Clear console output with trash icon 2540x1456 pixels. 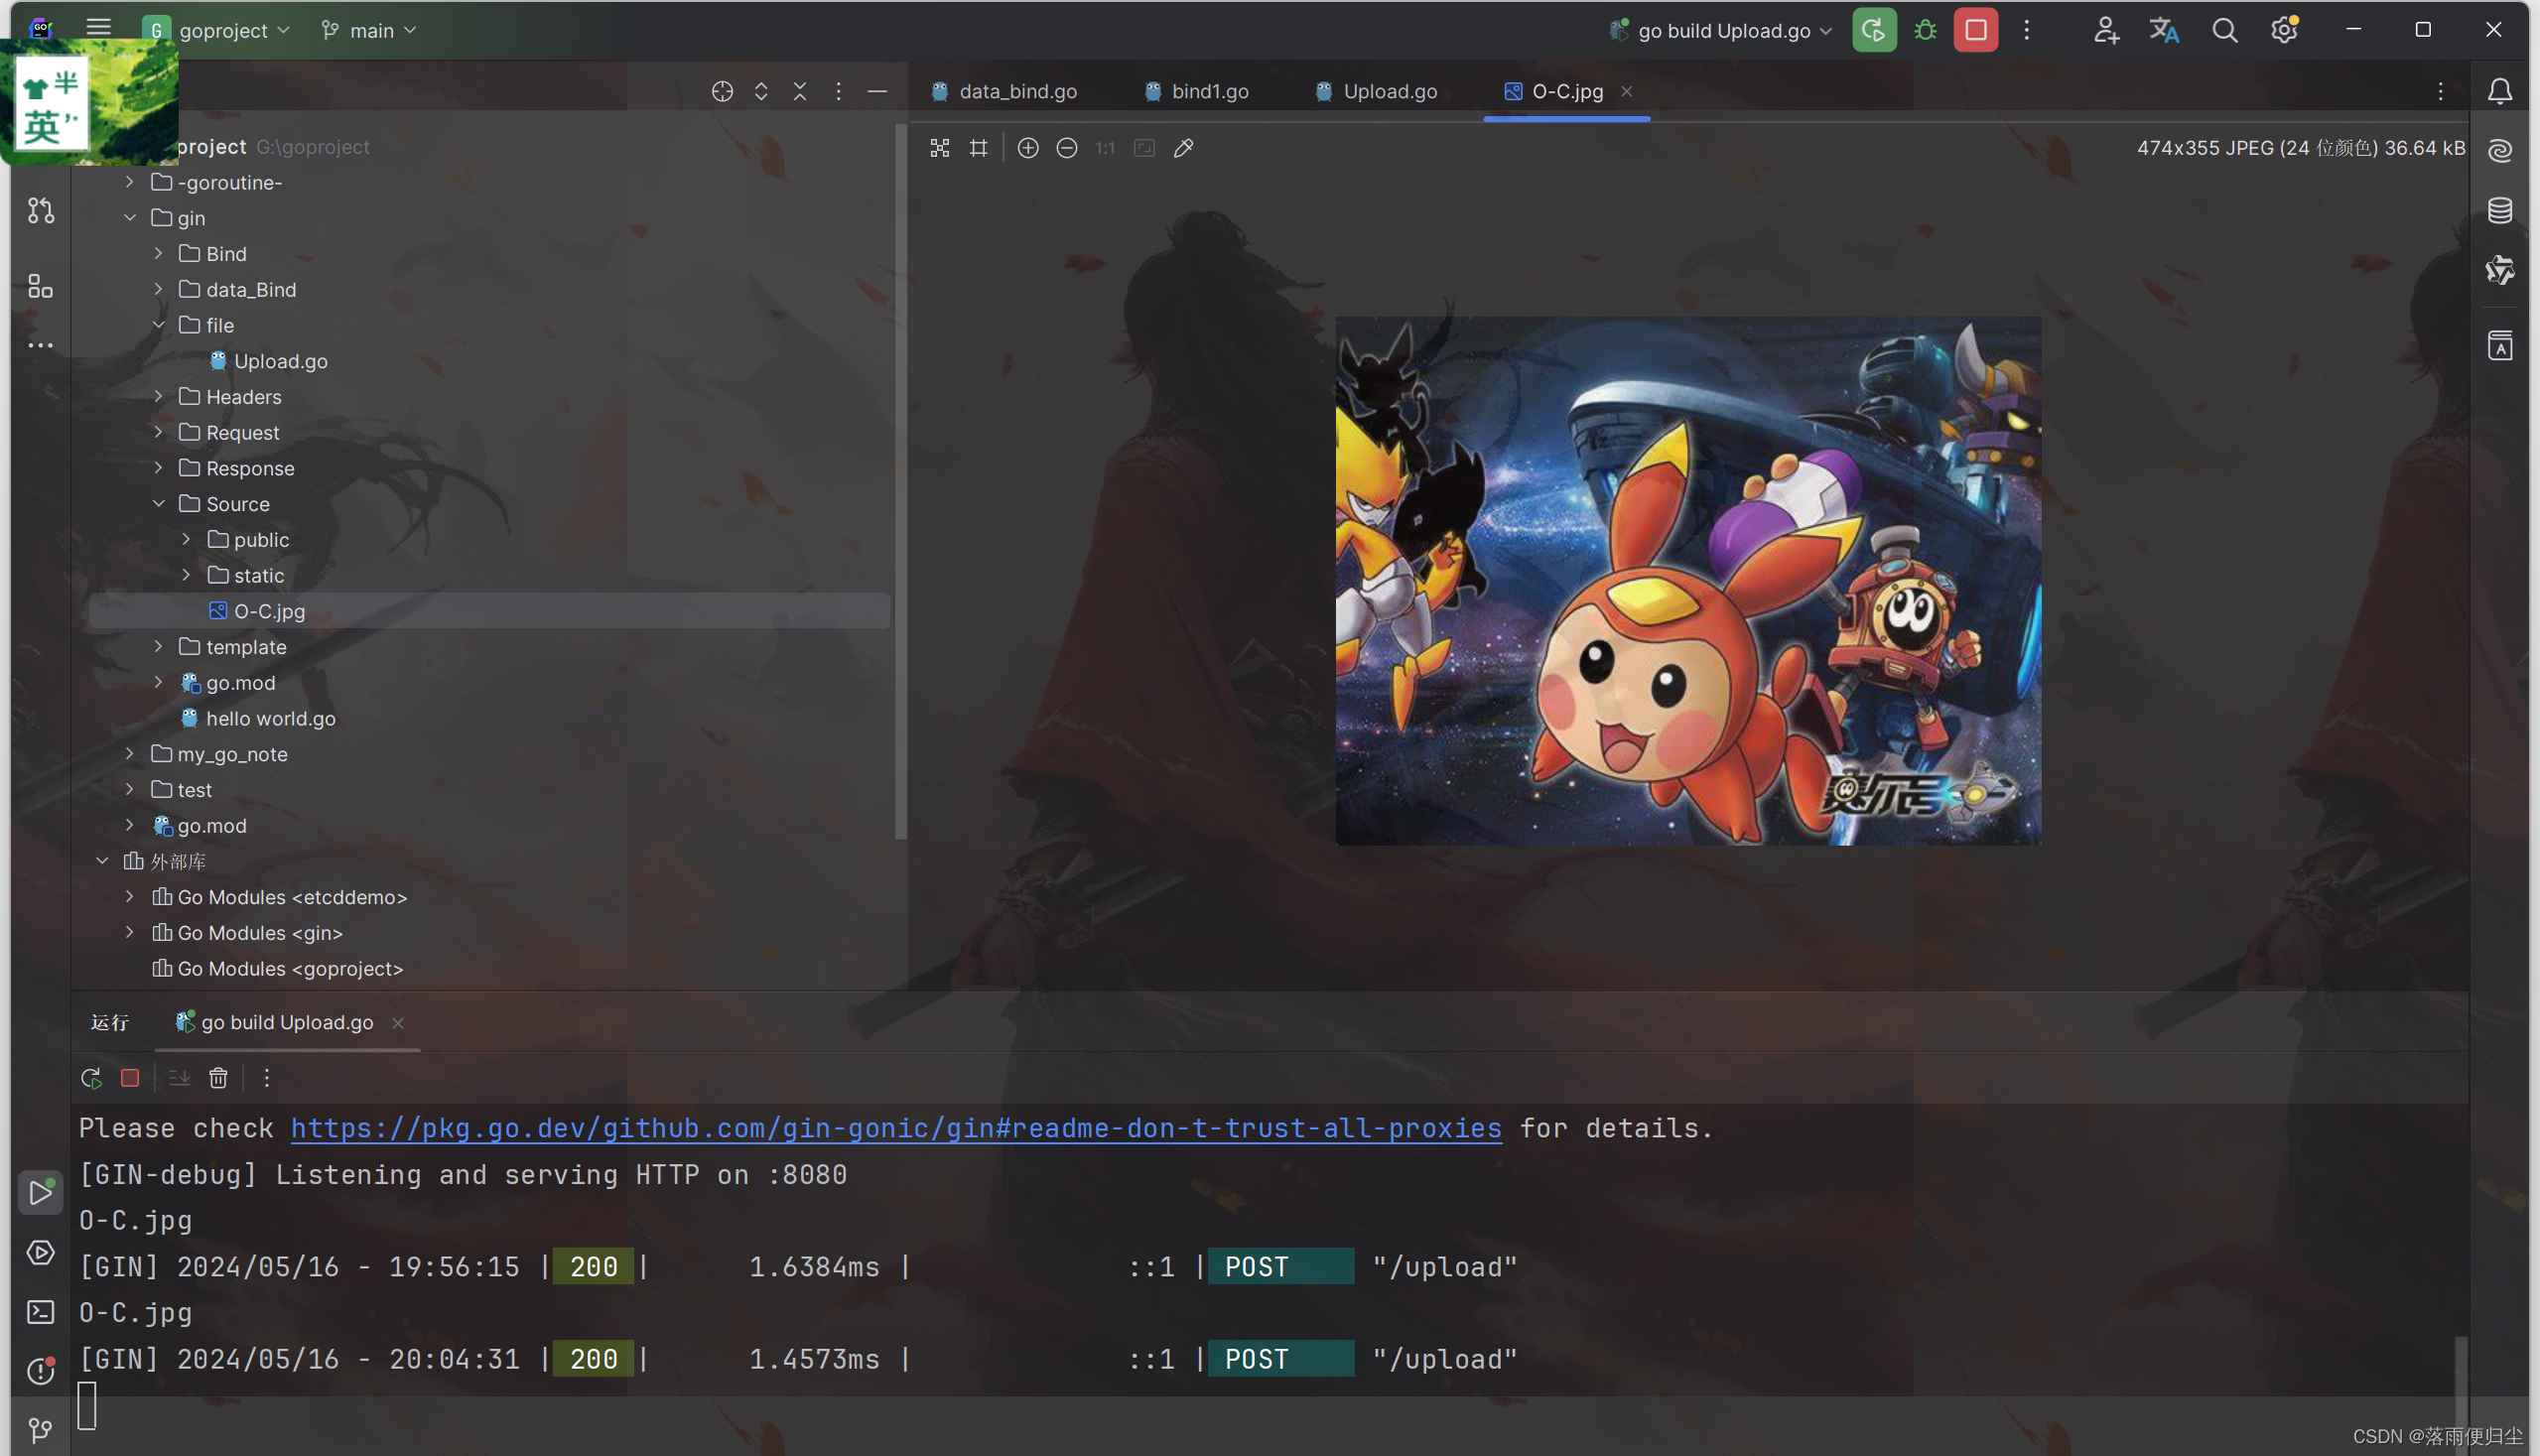[x=218, y=1078]
